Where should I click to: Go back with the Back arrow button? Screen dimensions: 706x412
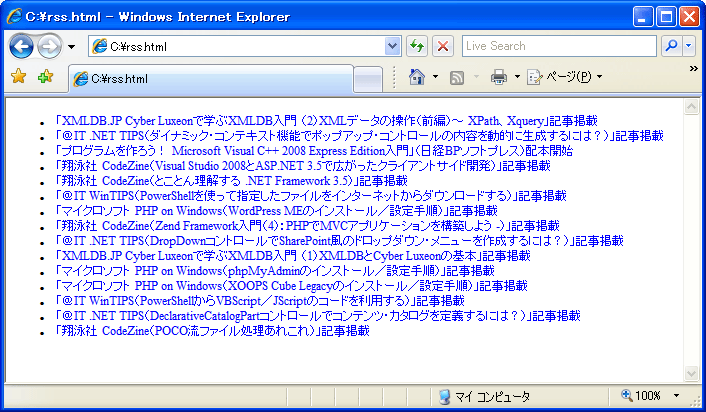21,46
